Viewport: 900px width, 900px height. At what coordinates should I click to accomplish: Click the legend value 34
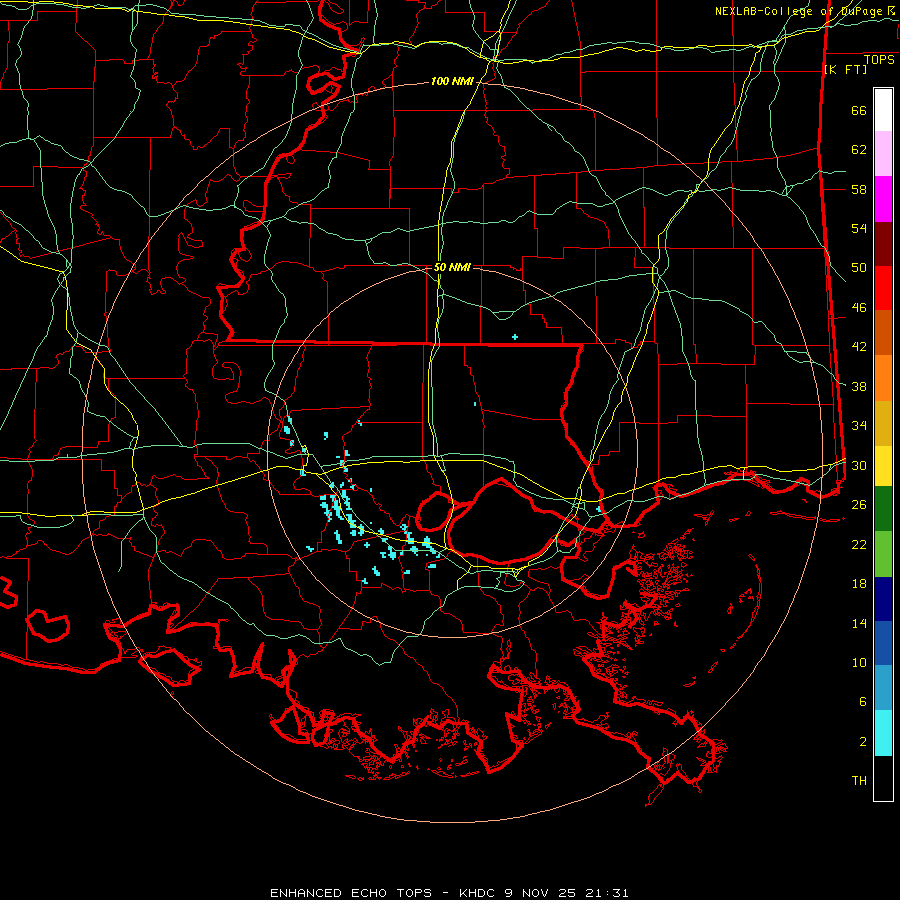[859, 426]
